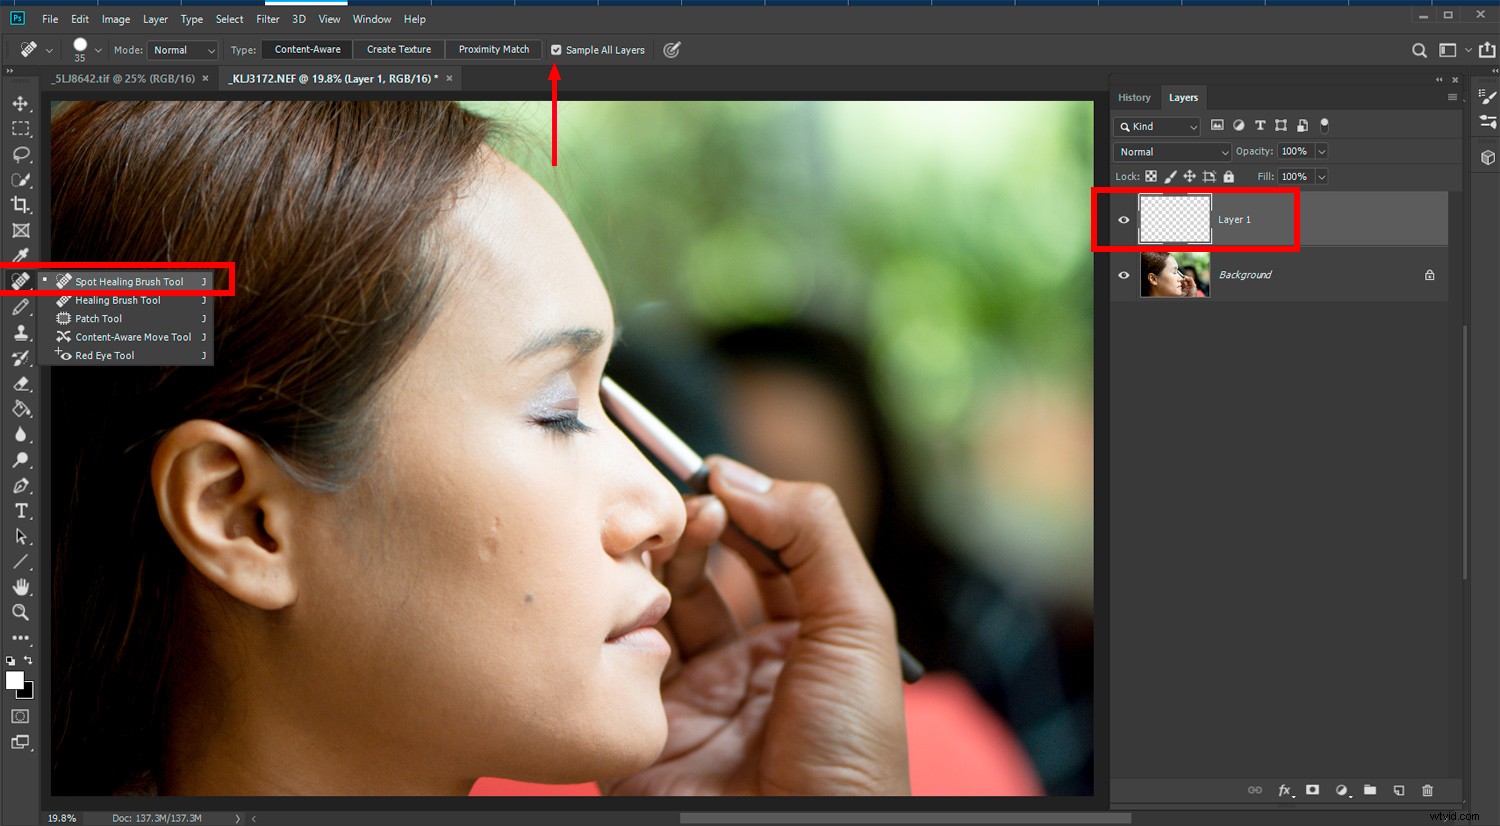Delete the selected layer via trash icon
This screenshot has width=1500, height=826.
coord(1428,790)
